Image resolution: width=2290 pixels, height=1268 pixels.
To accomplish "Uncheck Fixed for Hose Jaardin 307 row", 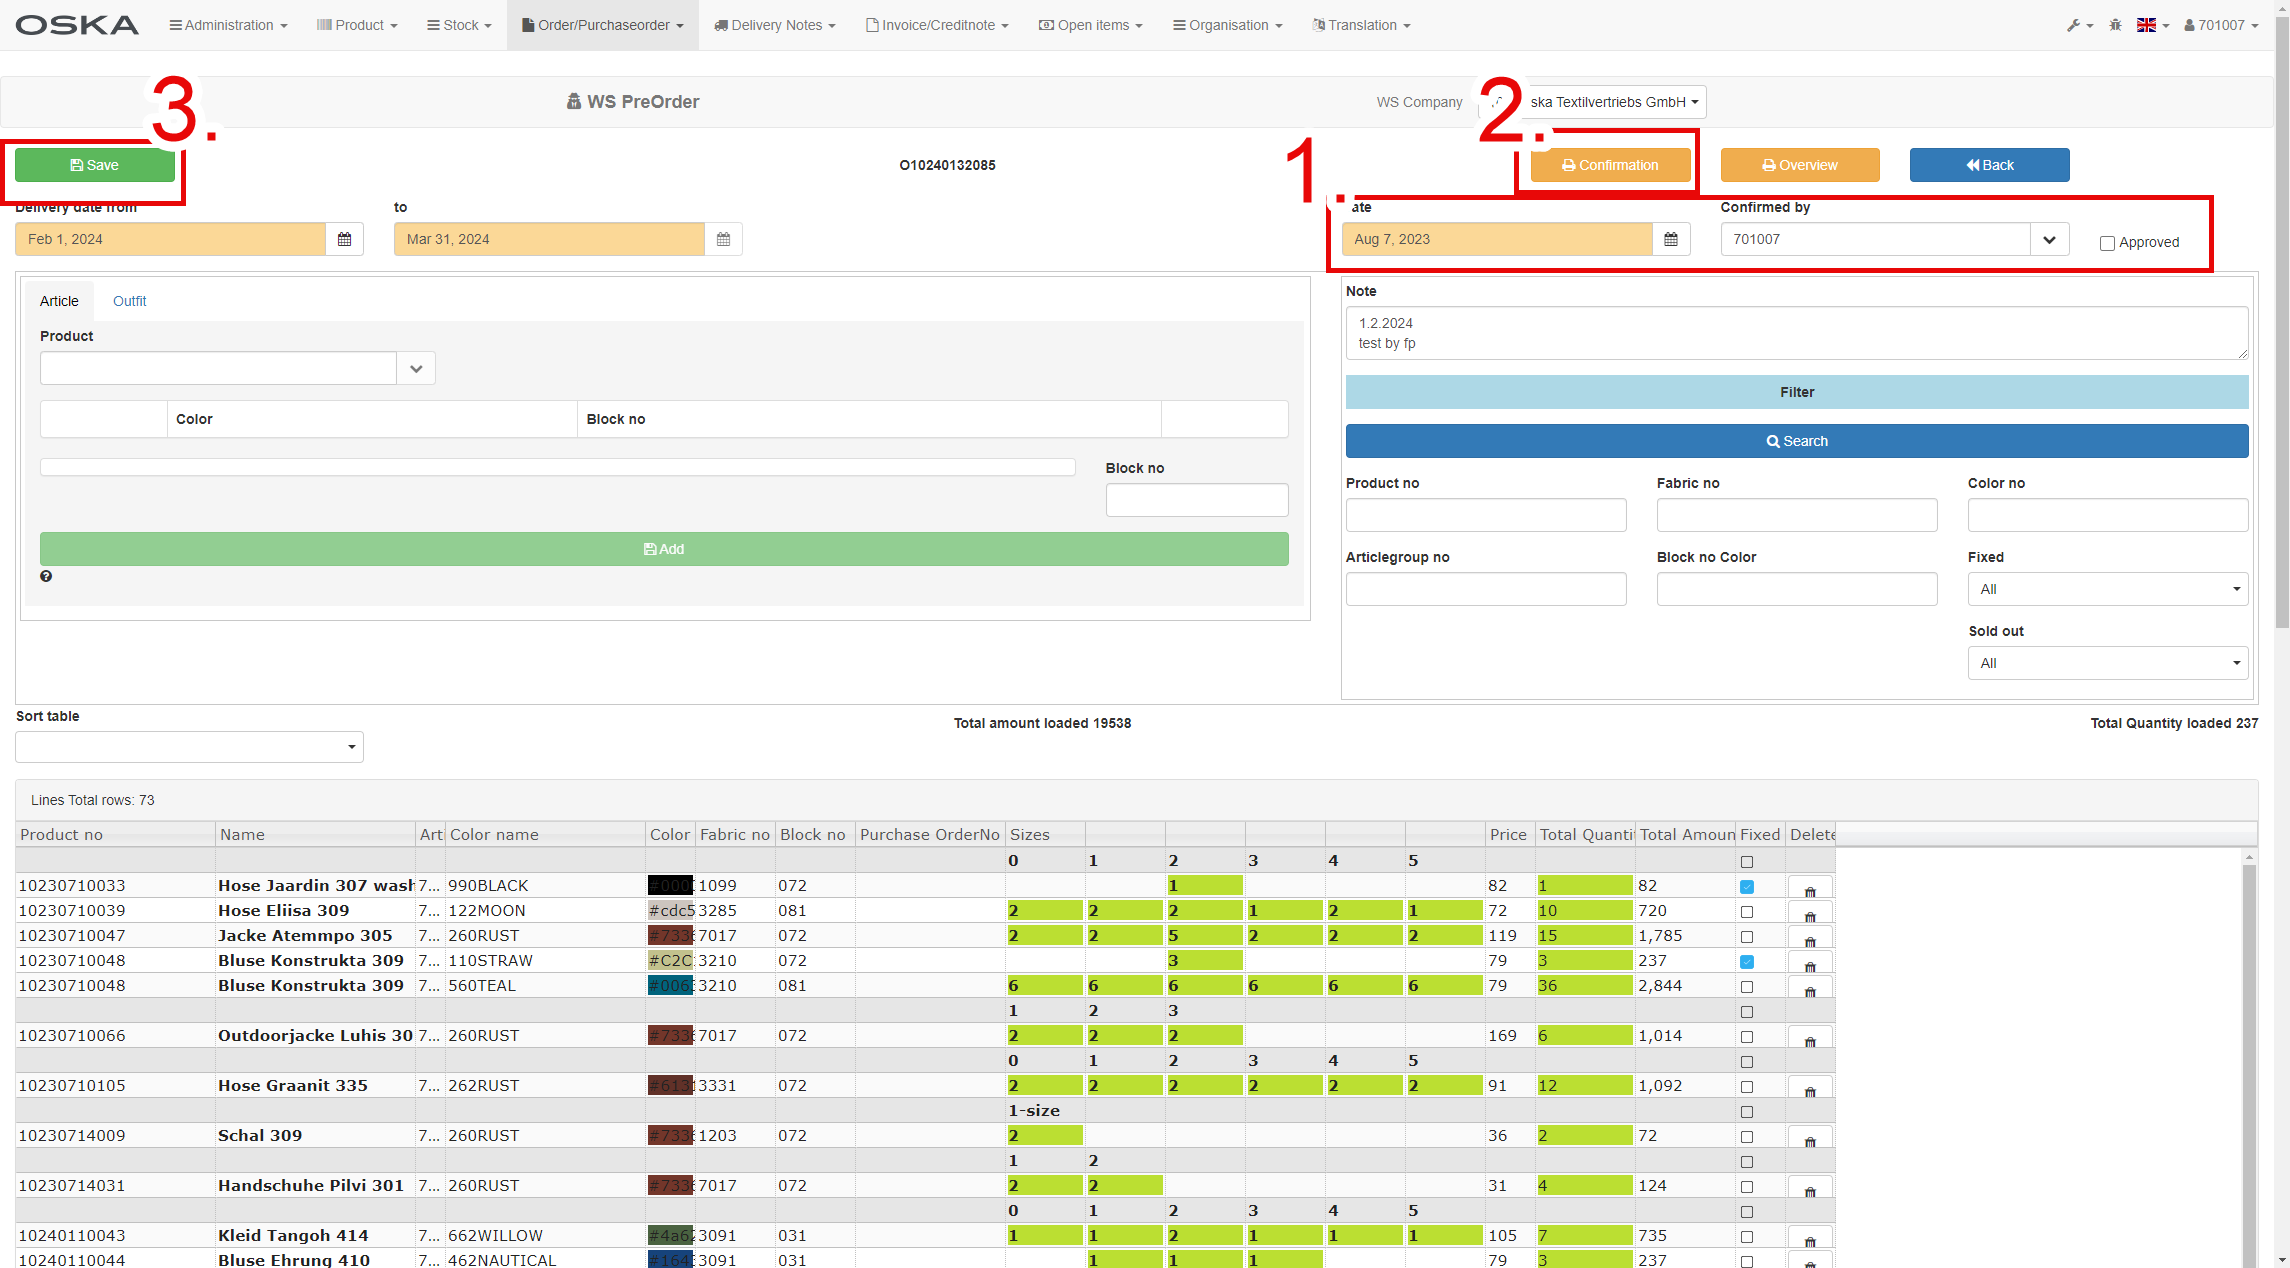I will coord(1747,887).
